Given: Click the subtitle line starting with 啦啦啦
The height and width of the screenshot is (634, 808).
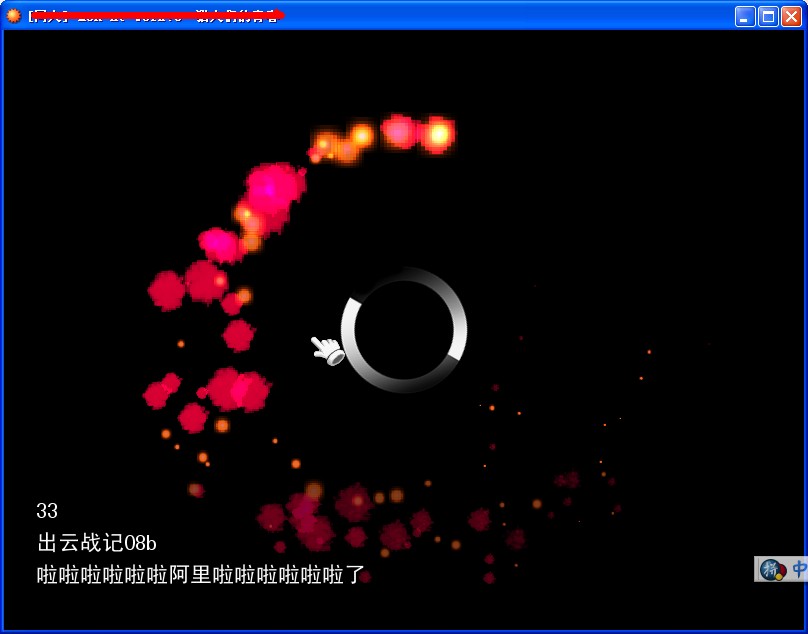Looking at the screenshot, I should [200, 575].
